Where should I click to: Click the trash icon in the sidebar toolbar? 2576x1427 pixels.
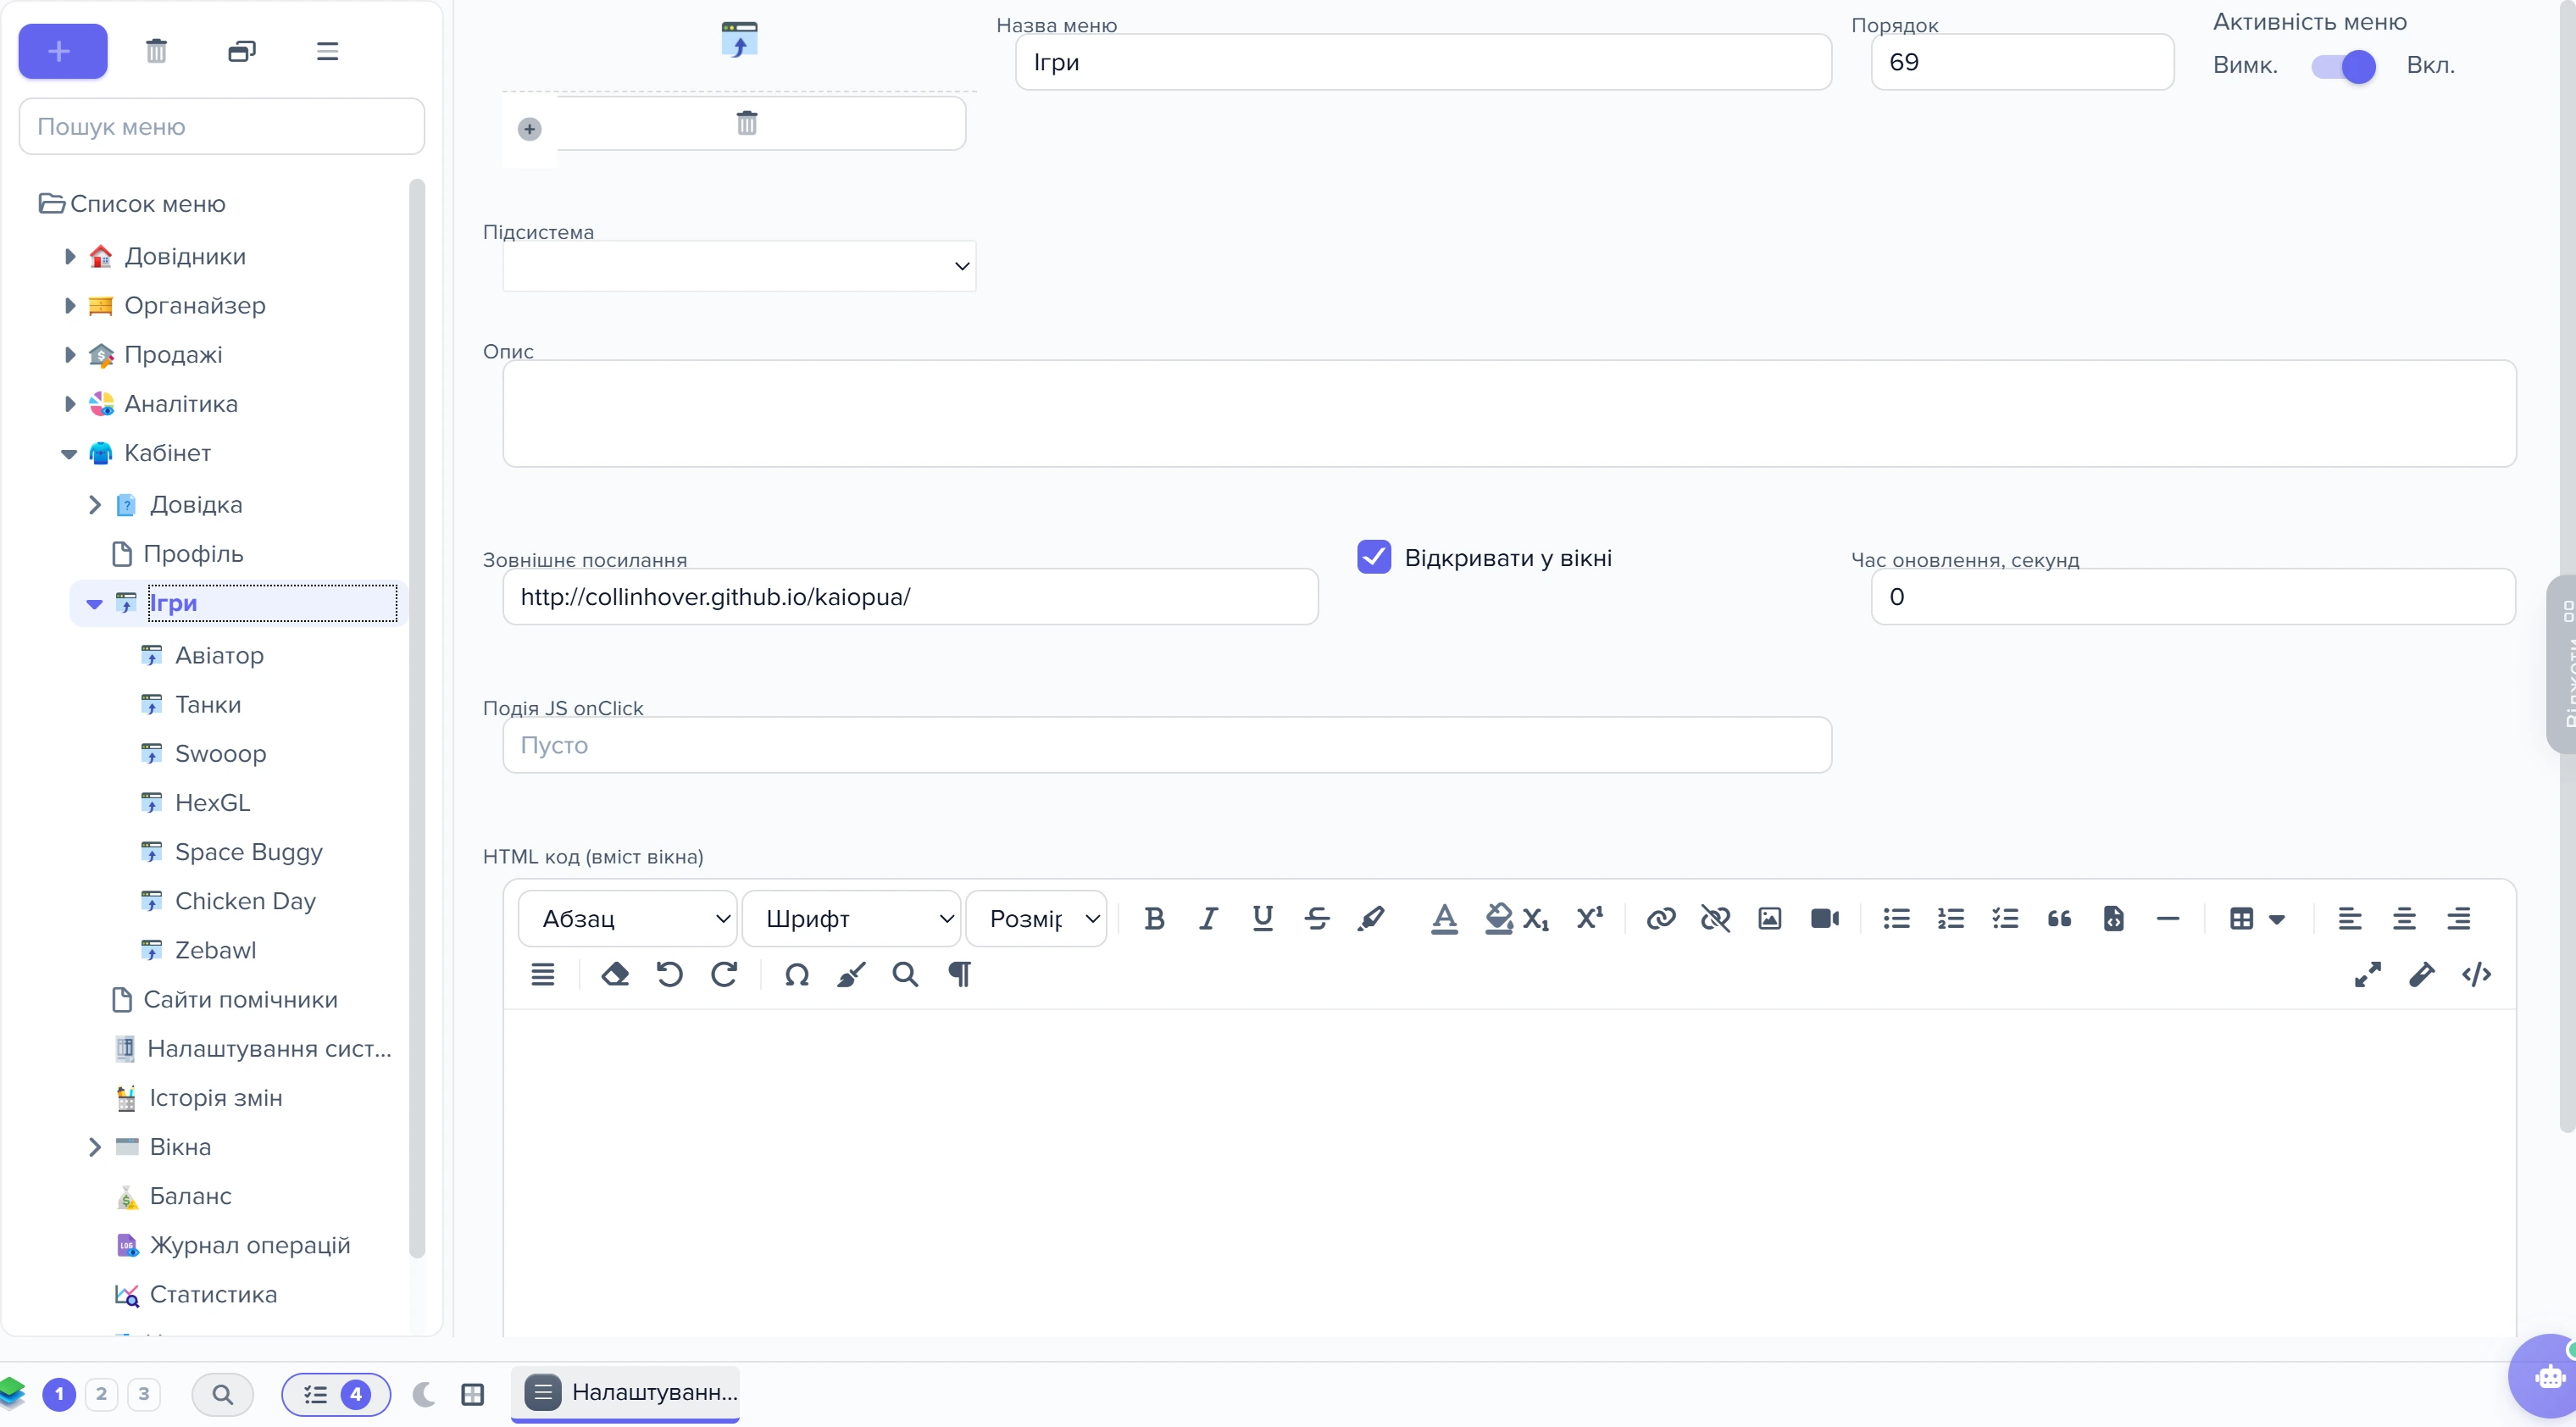[x=156, y=51]
